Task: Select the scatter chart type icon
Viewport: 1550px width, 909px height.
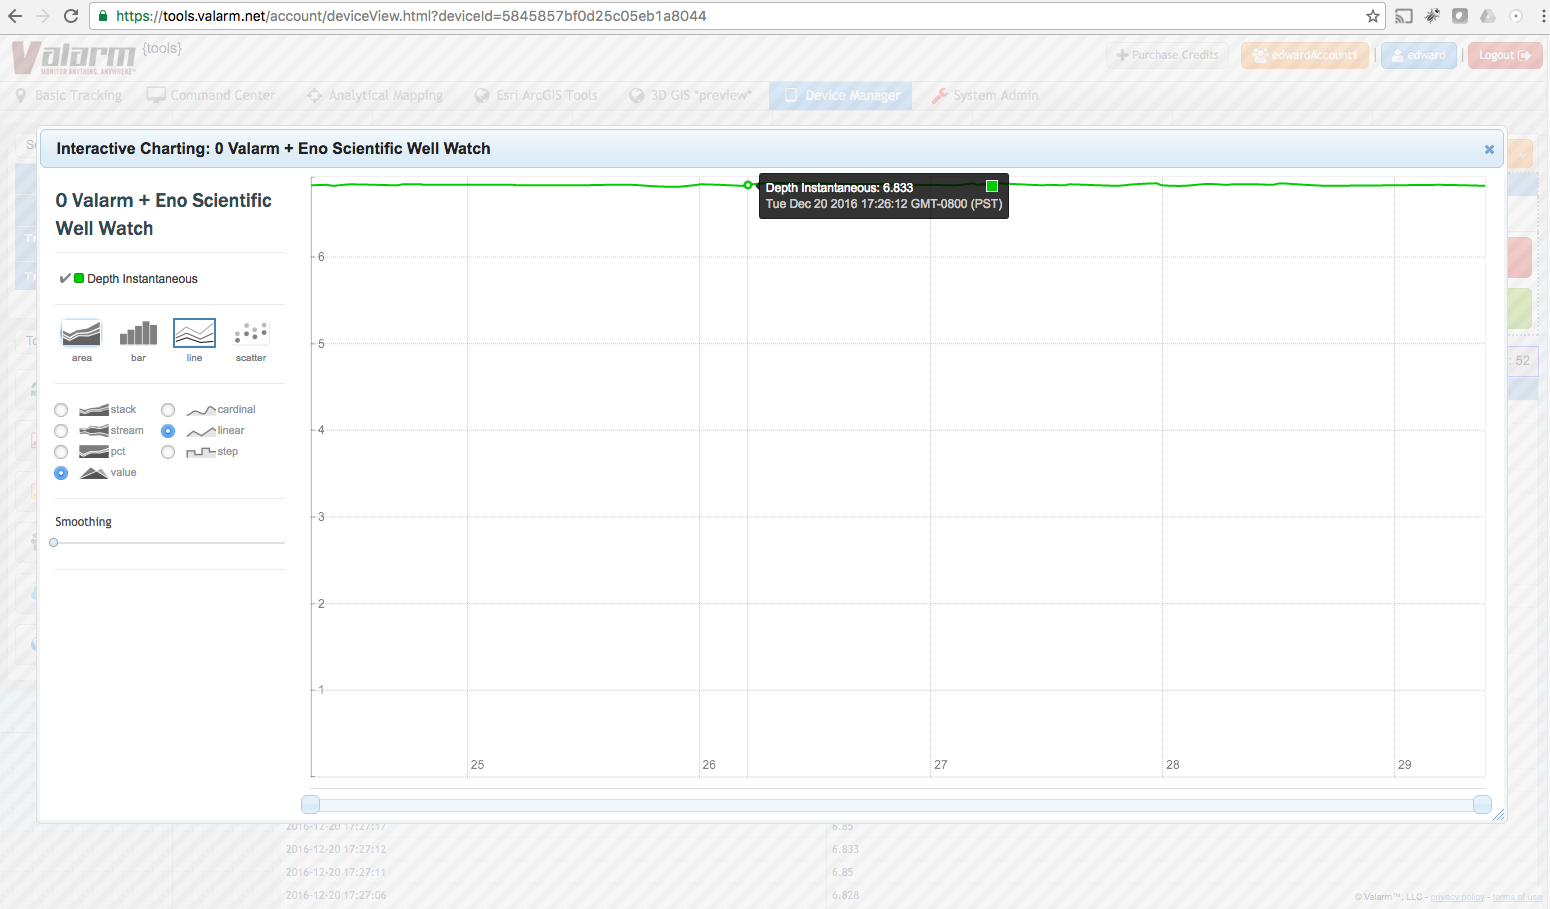Action: tap(251, 333)
